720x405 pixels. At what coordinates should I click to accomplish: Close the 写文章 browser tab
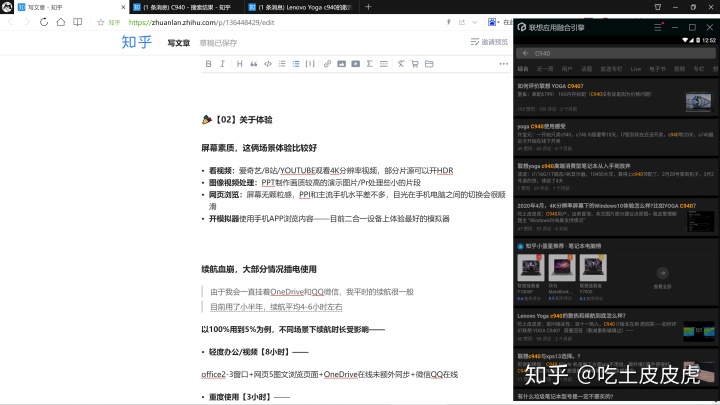pos(123,7)
